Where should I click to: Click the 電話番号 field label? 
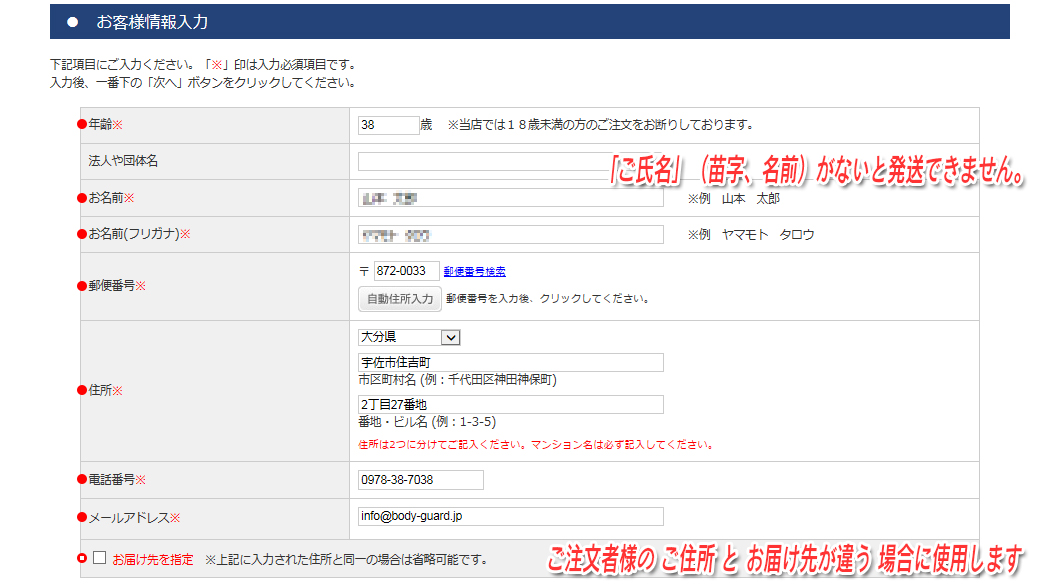click(117, 480)
